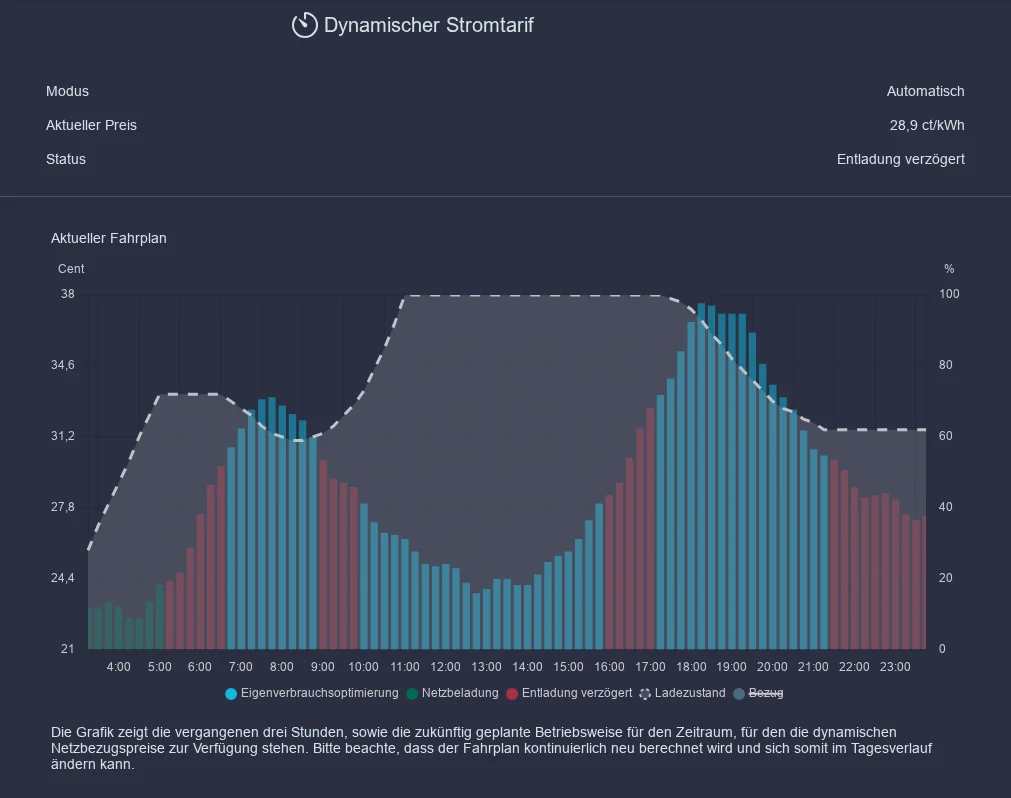Toggle the Ladezustand legend entry
The width and height of the screenshot is (1011, 798).
[x=682, y=694]
